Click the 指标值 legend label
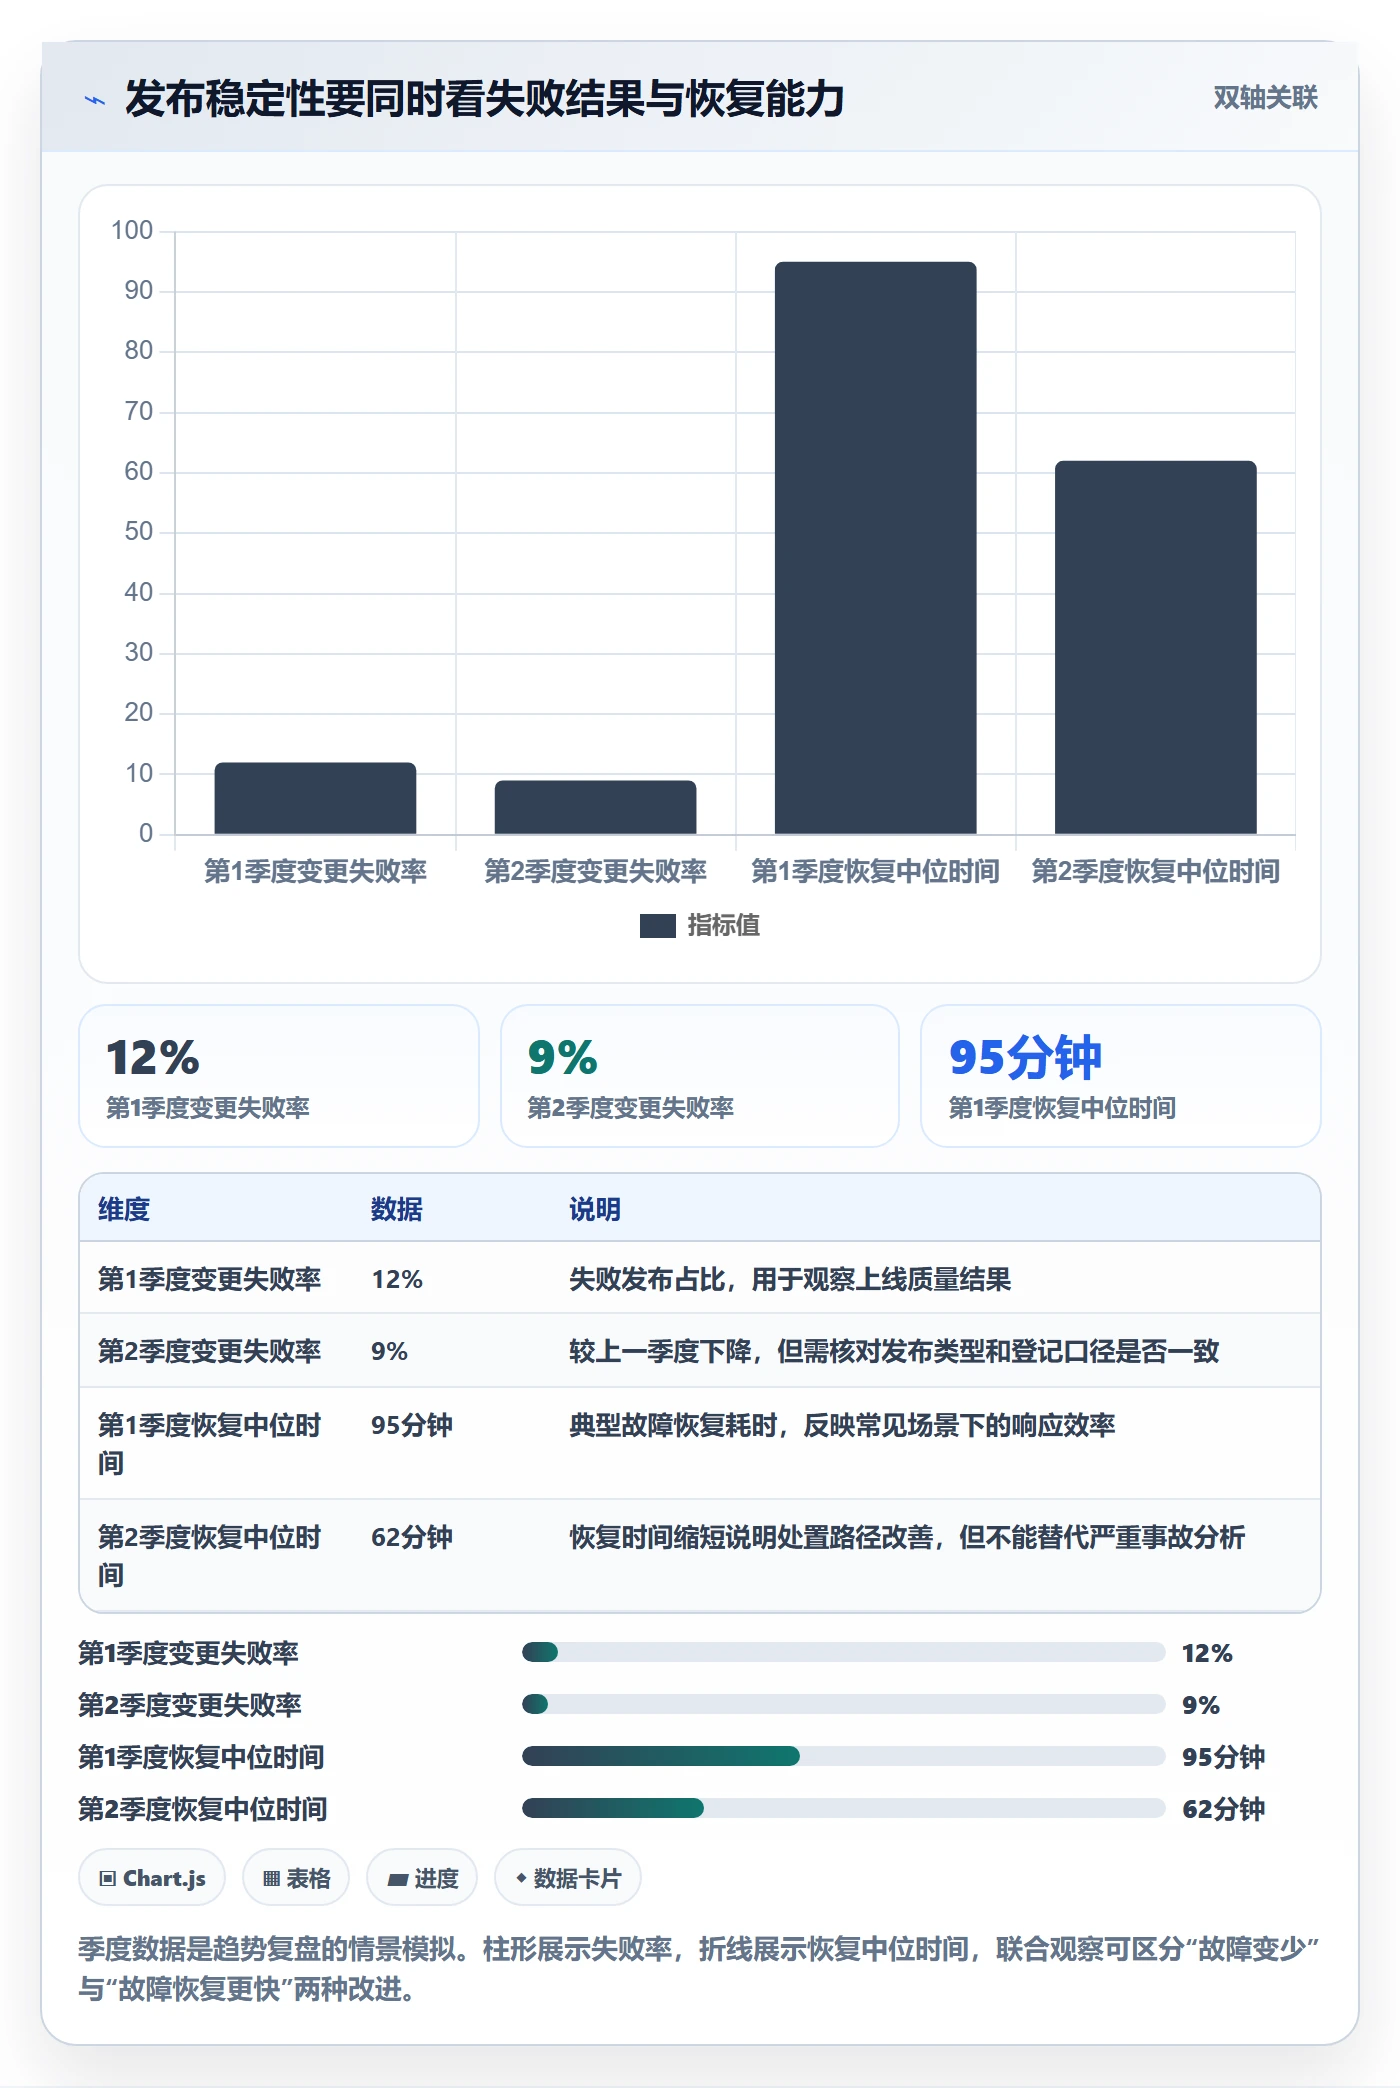 [x=724, y=926]
